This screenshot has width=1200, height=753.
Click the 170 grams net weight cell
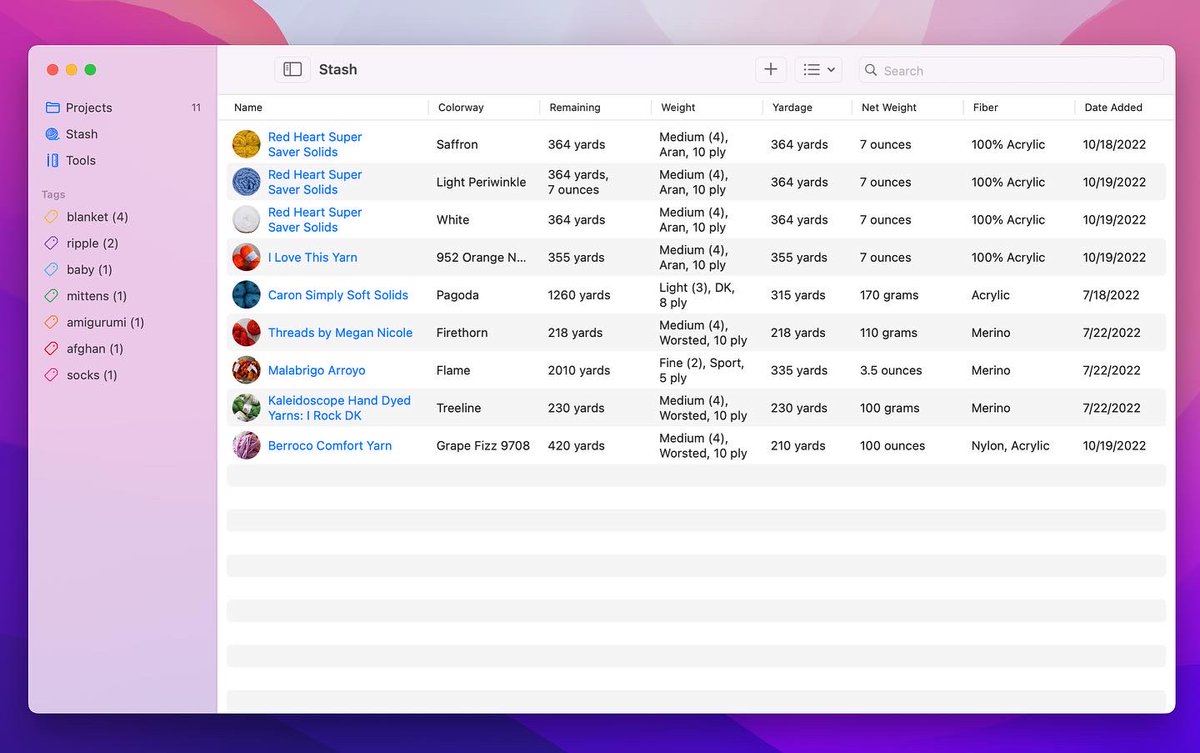pyautogui.click(x=889, y=295)
